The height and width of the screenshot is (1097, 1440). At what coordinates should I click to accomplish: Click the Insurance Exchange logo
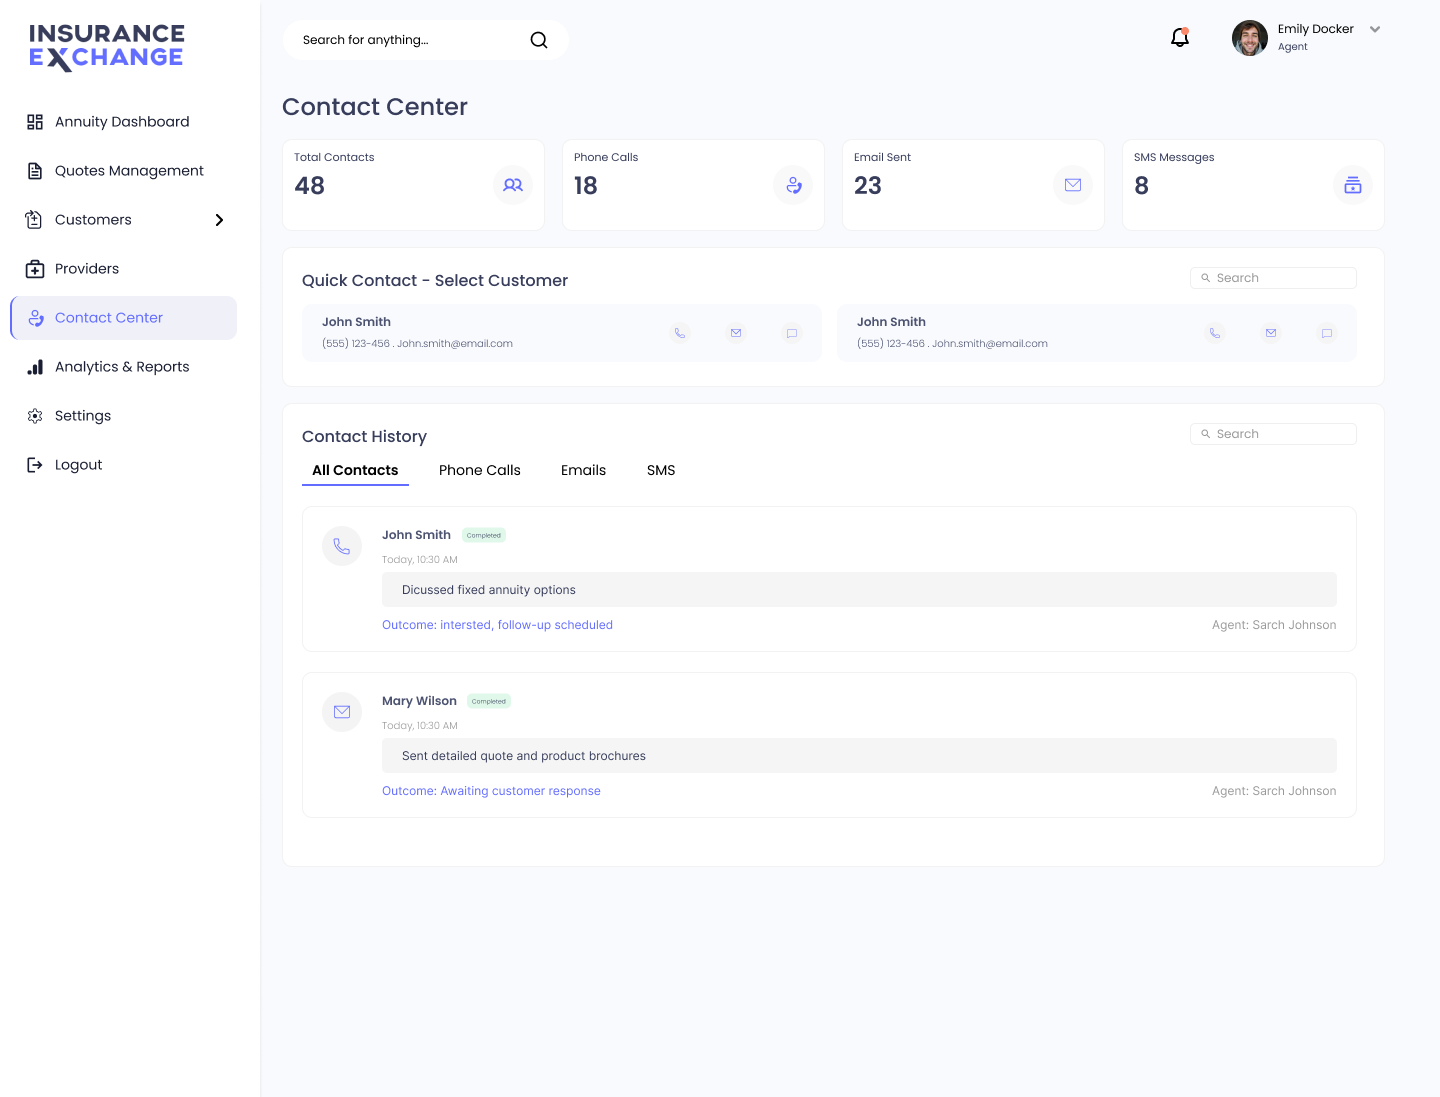[x=106, y=47]
